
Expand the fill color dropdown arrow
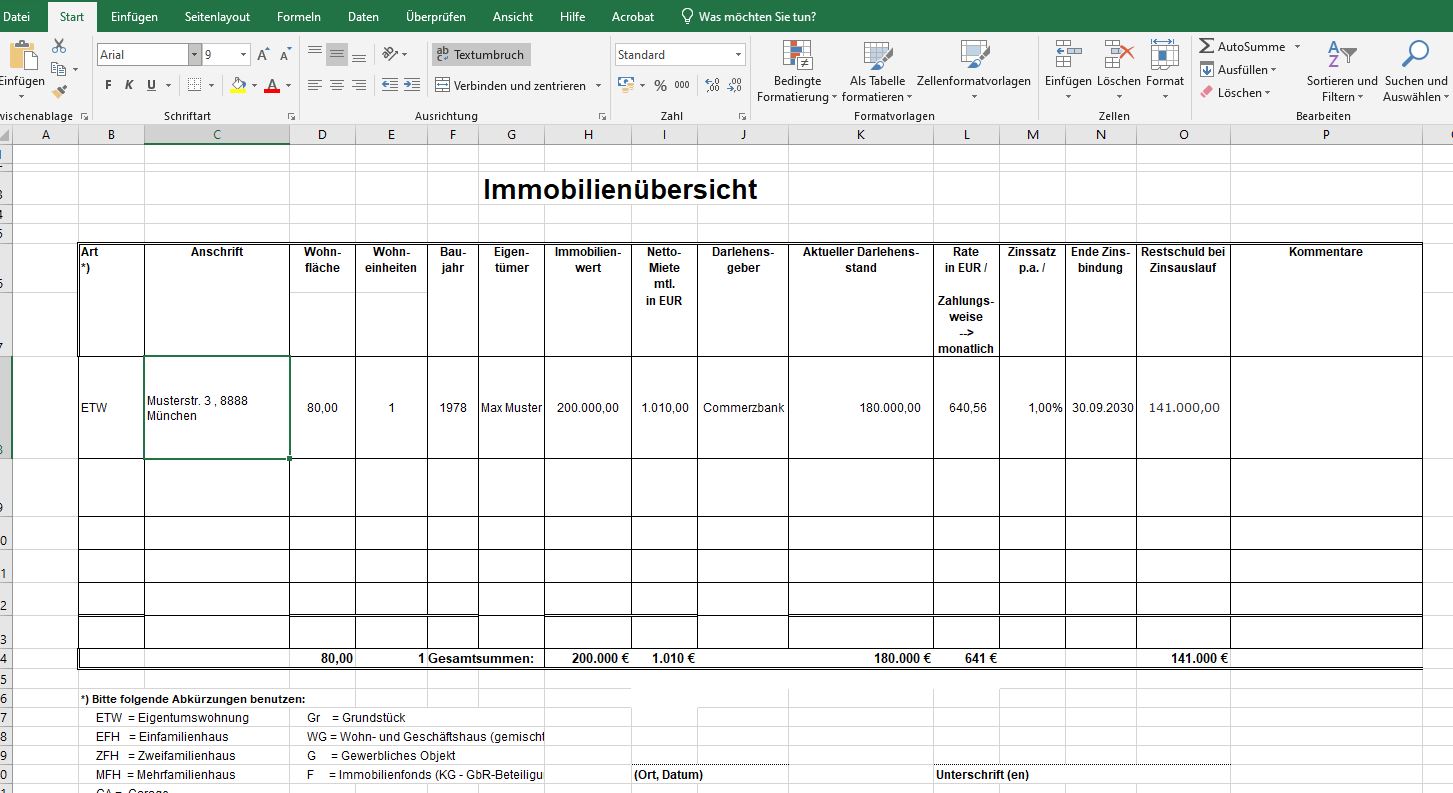point(254,86)
